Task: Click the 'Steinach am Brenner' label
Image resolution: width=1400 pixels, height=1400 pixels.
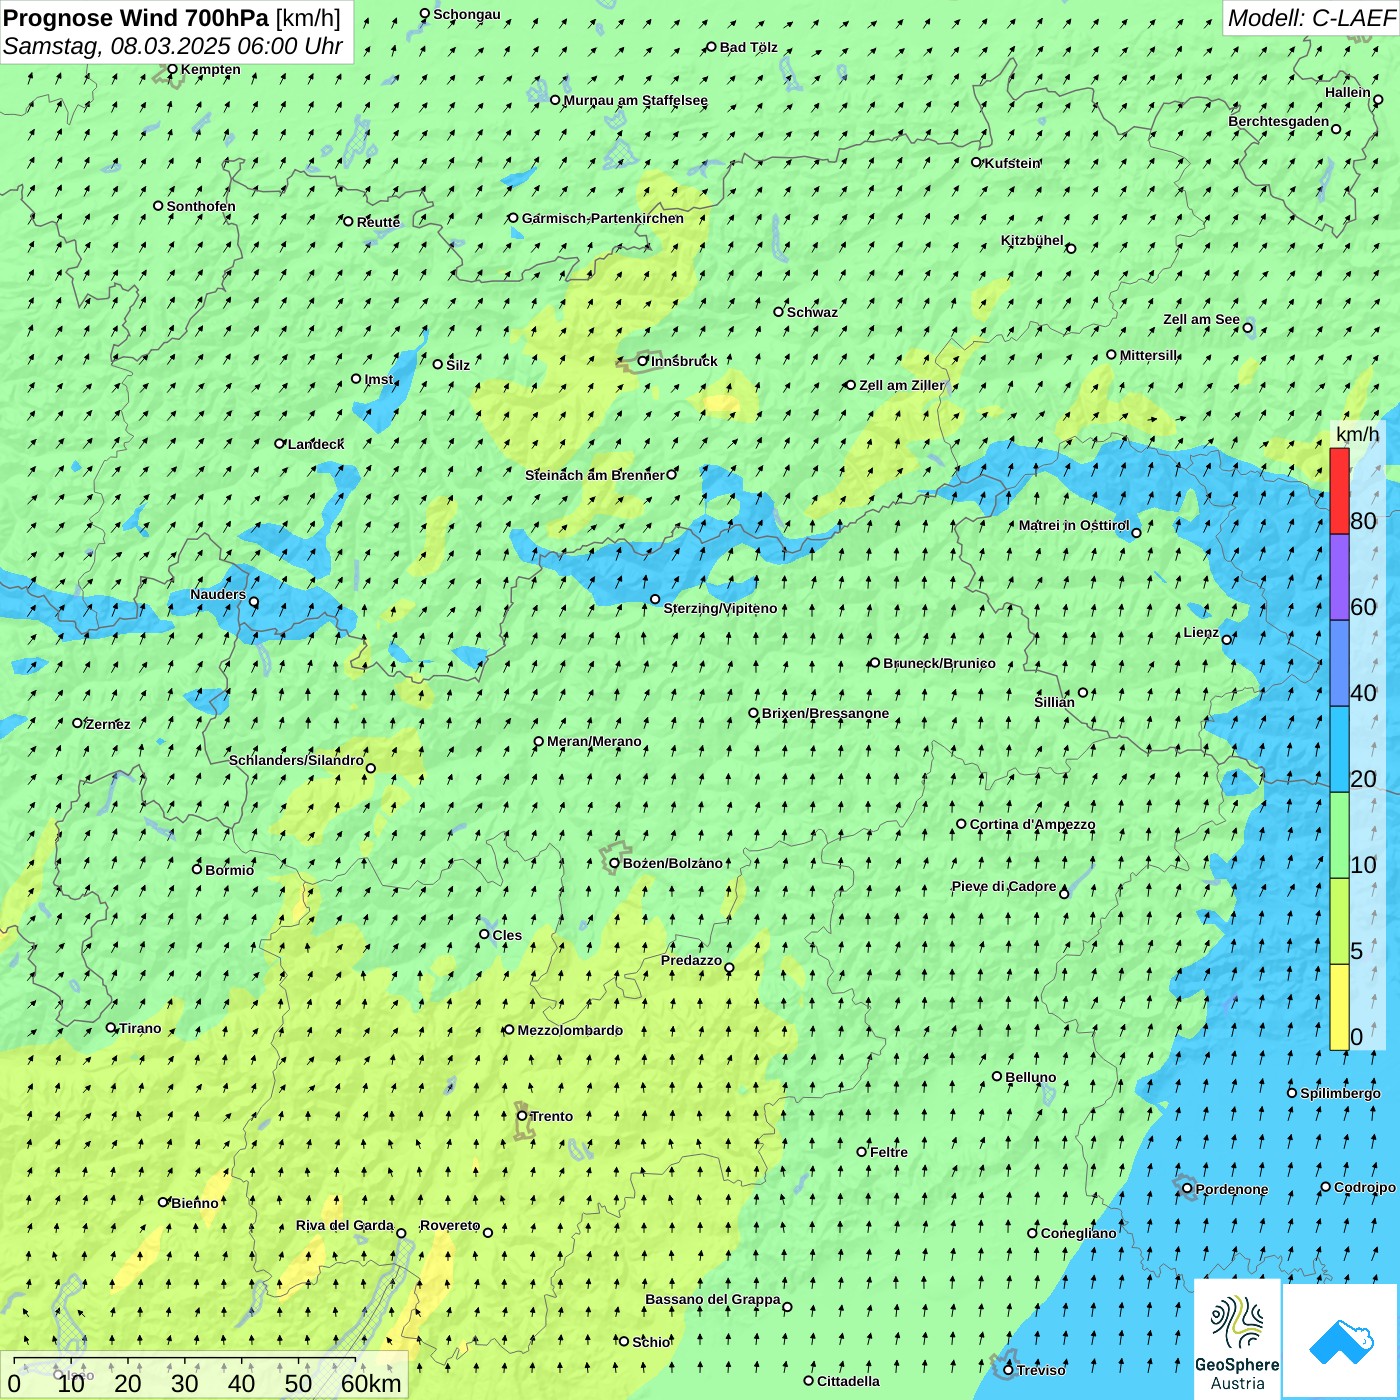Action: click(x=594, y=475)
